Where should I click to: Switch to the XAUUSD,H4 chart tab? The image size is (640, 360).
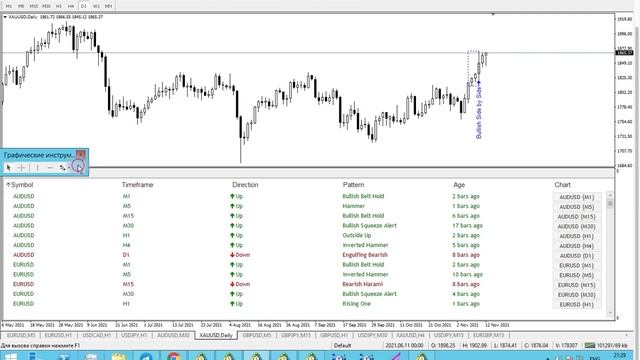(x=411, y=335)
